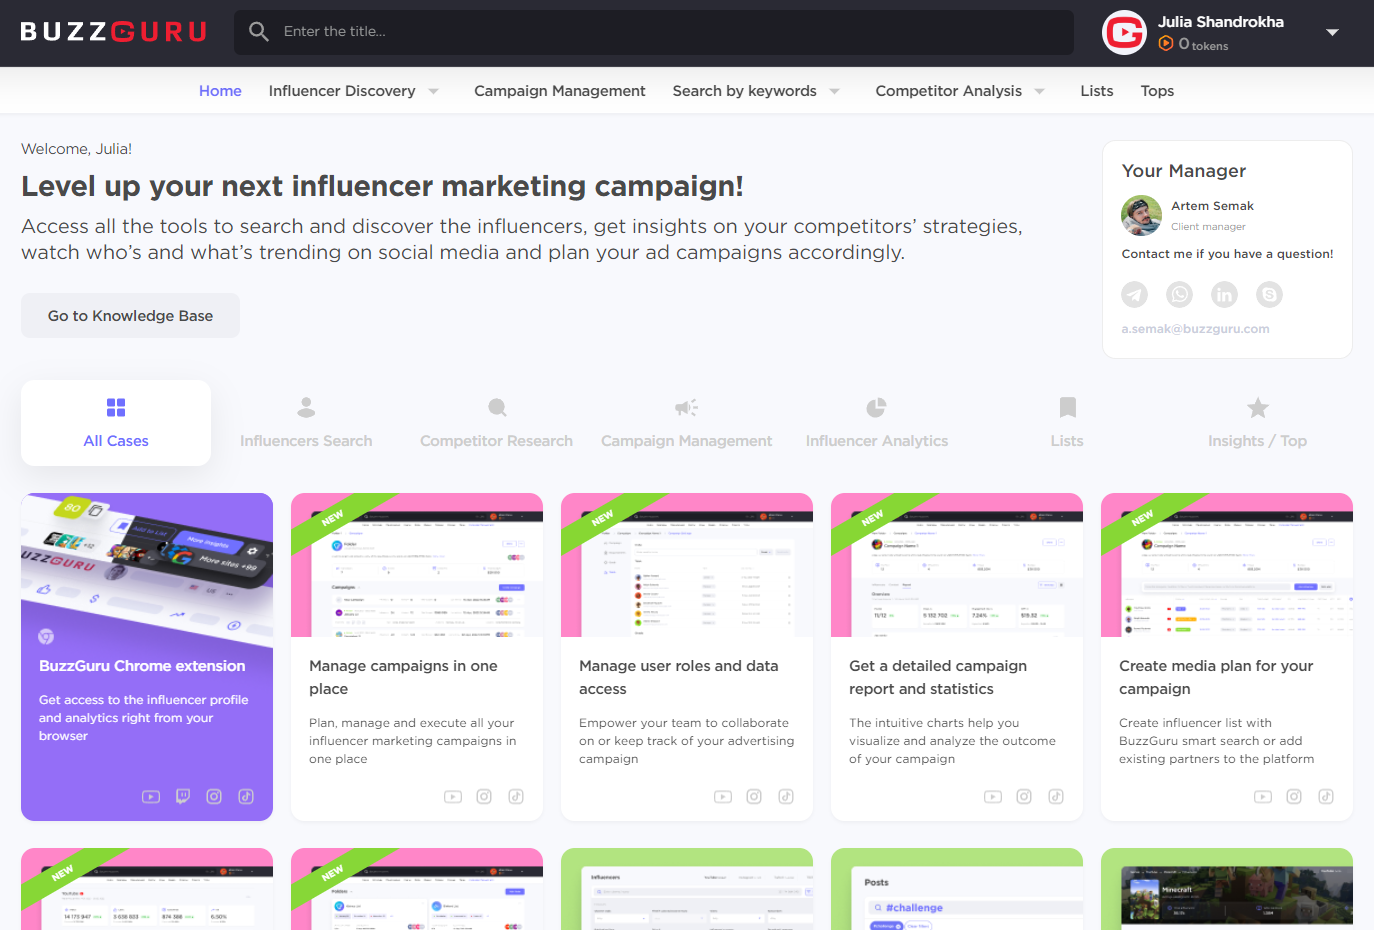Screen dimensions: 1374x930
Task: Click the search magnifier icon in the top bar
Action: 259,32
